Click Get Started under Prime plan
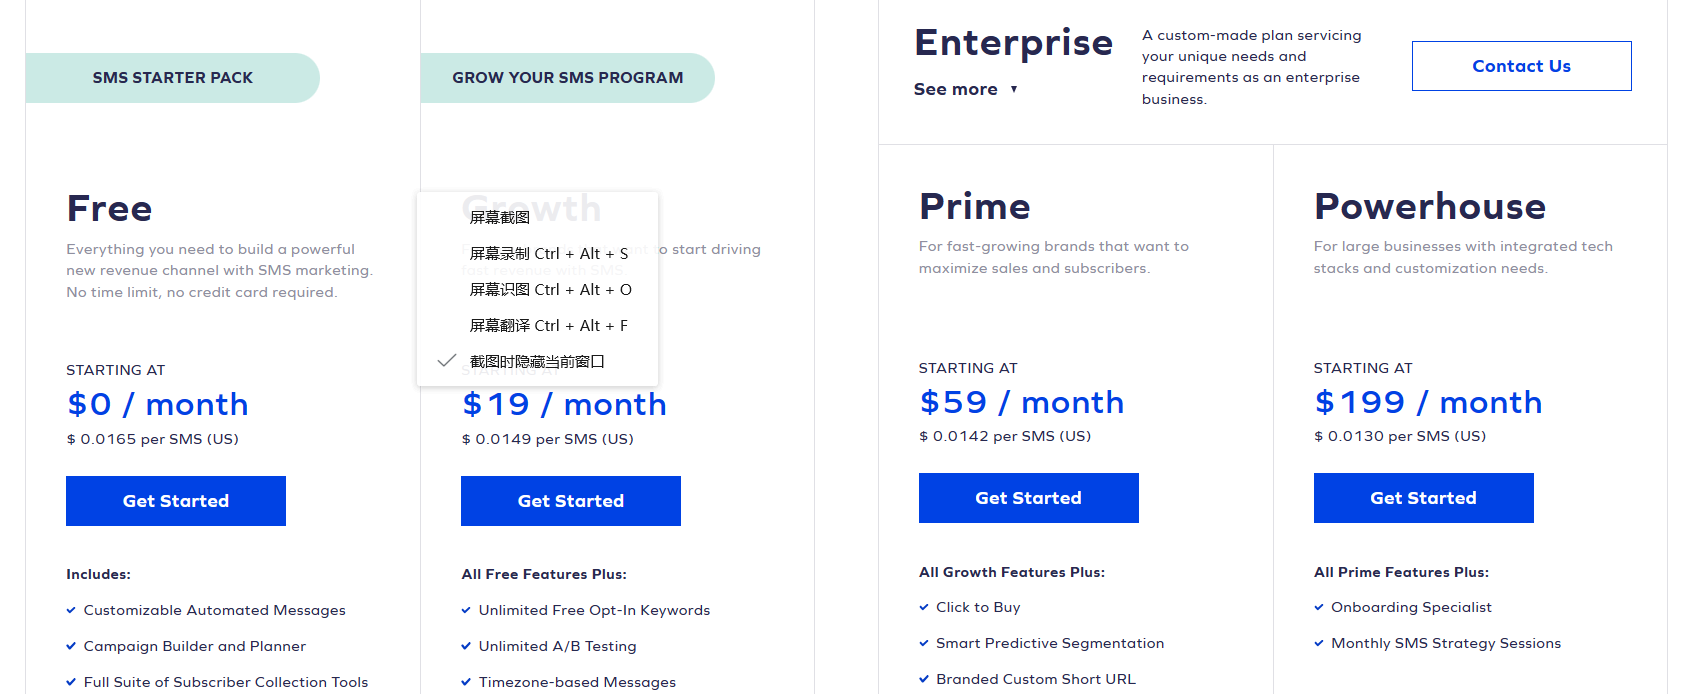Image resolution: width=1688 pixels, height=694 pixels. click(1028, 498)
